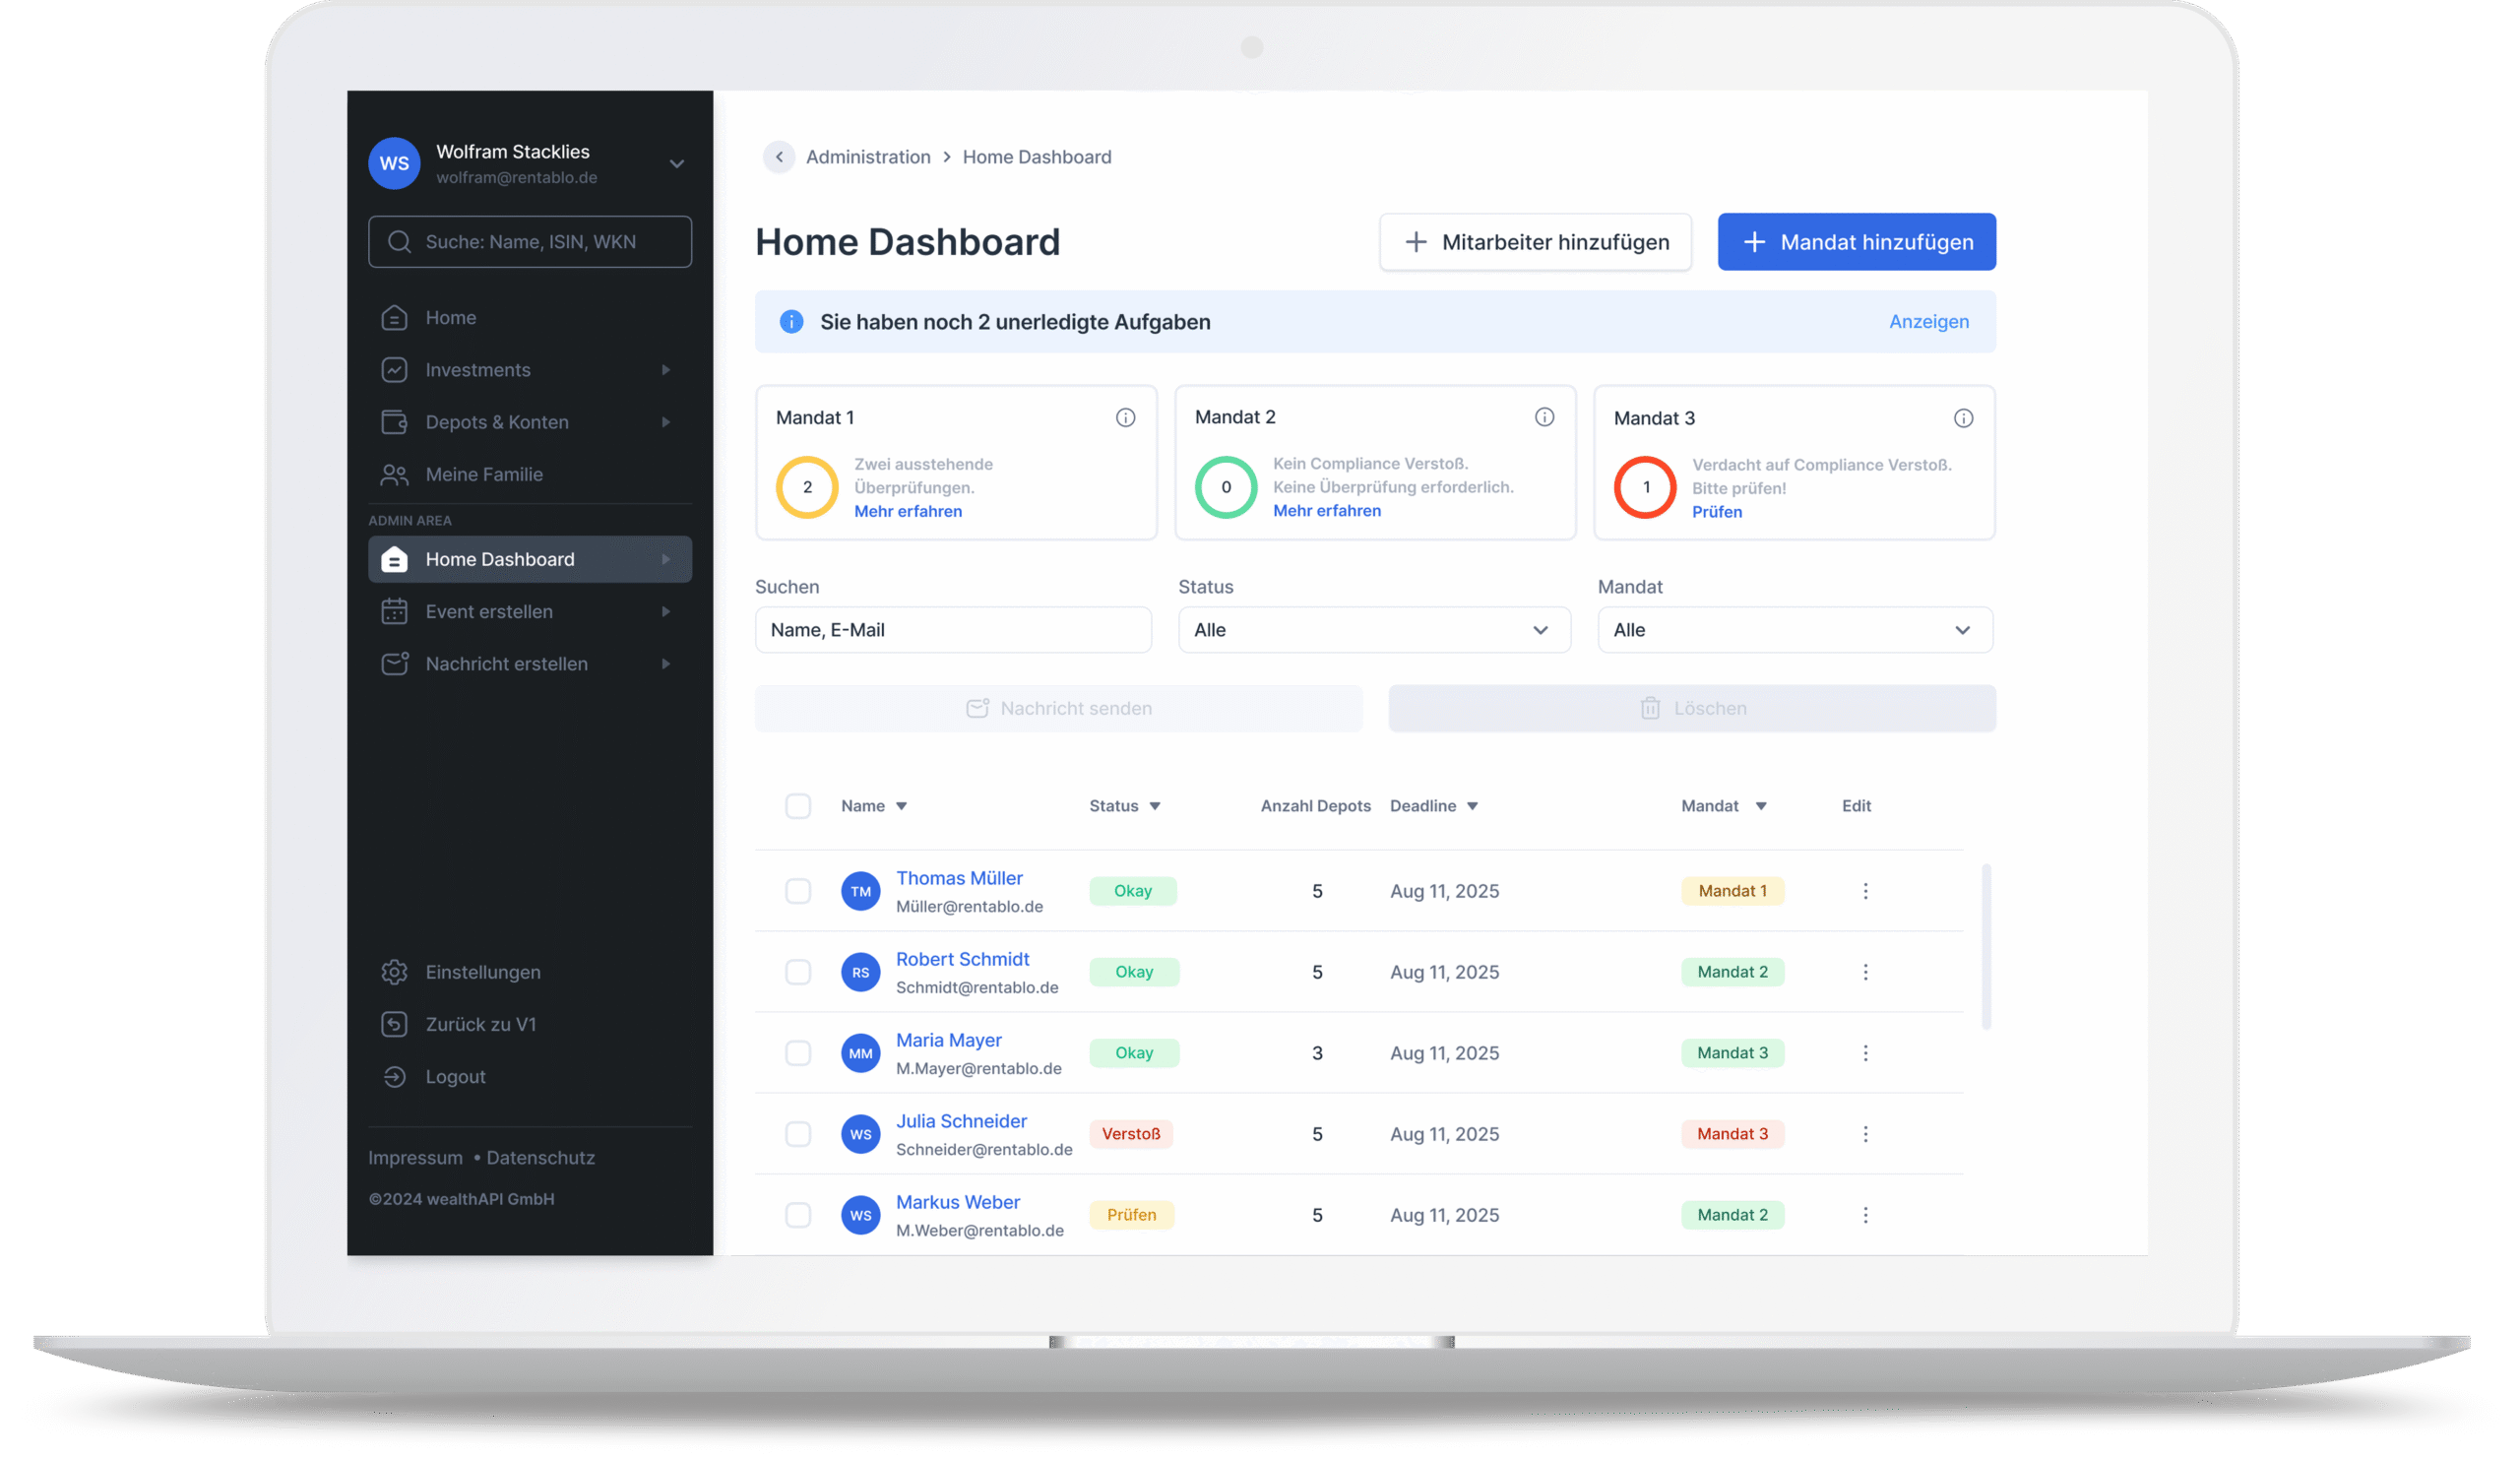Open the Status filter dropdown
This screenshot has width=2520, height=1458.
pyautogui.click(x=1374, y=630)
